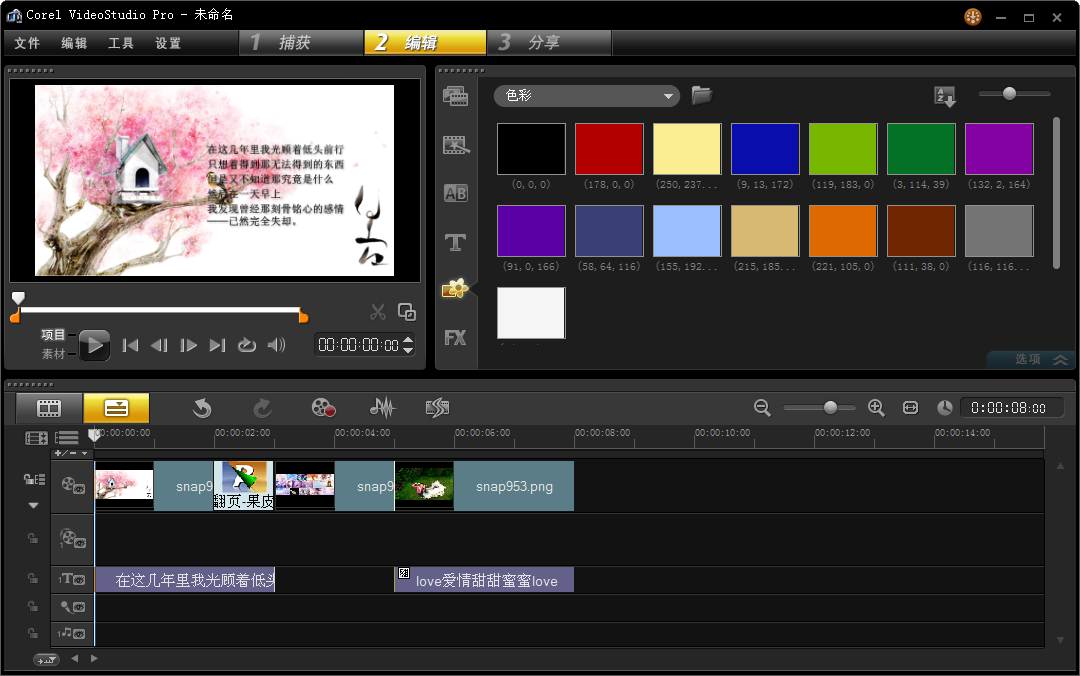Fit project in timeline window
Screen dimensions: 1080x676
tap(911, 408)
